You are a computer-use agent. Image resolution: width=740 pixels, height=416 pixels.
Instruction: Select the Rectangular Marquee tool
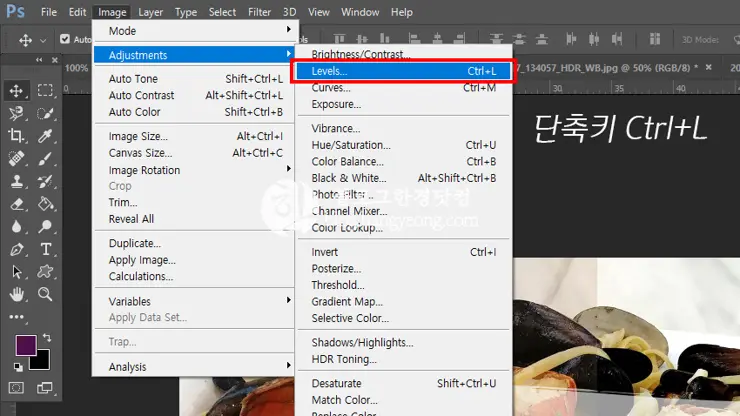(x=46, y=91)
